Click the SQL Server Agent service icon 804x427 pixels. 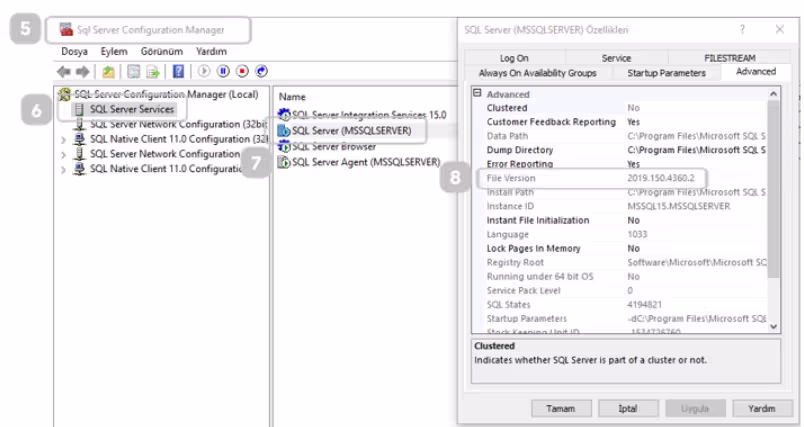284,162
